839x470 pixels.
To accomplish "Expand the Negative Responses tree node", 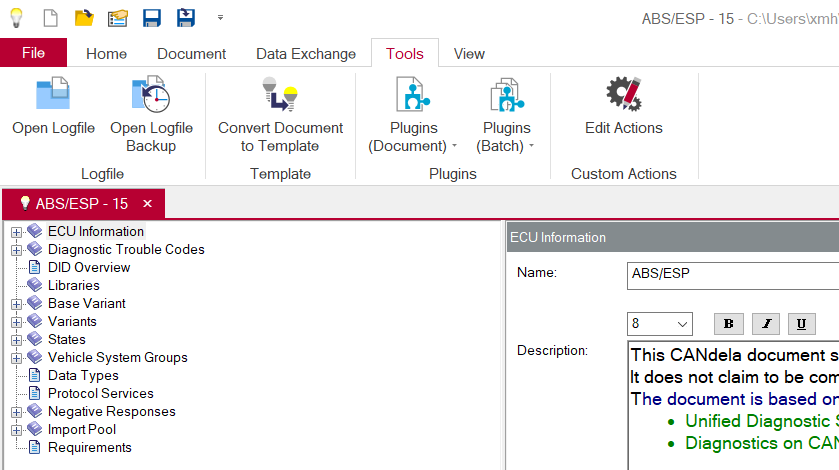I will pyautogui.click(x=17, y=412).
